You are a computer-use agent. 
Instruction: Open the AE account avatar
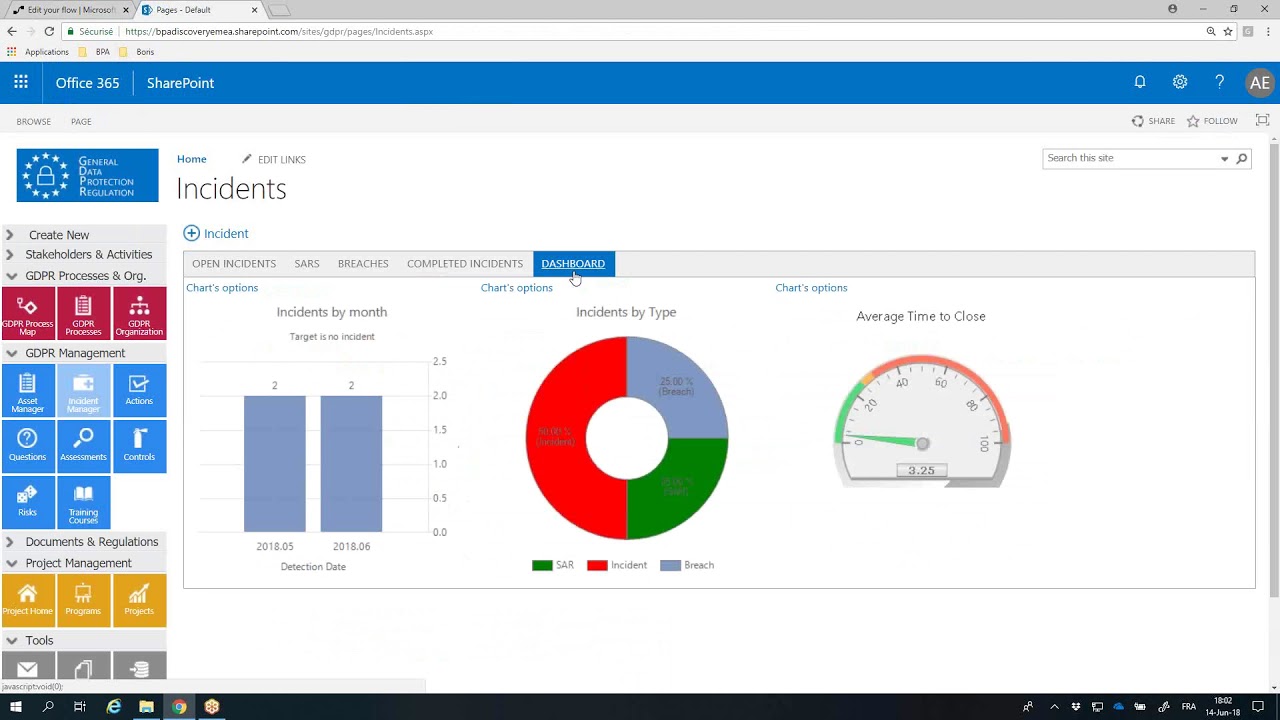tap(1259, 83)
